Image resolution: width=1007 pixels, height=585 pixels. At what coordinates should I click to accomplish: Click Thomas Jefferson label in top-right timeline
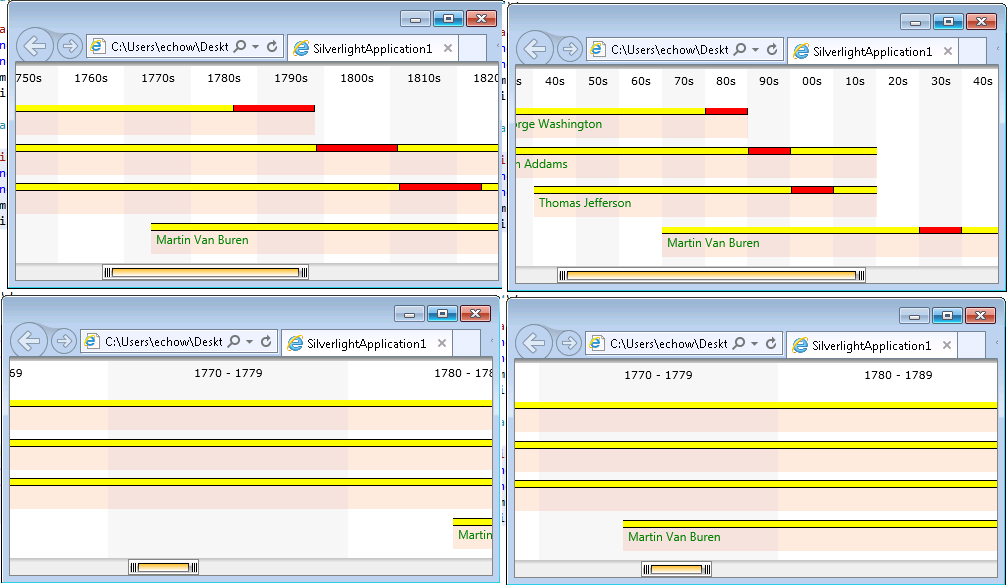585,203
